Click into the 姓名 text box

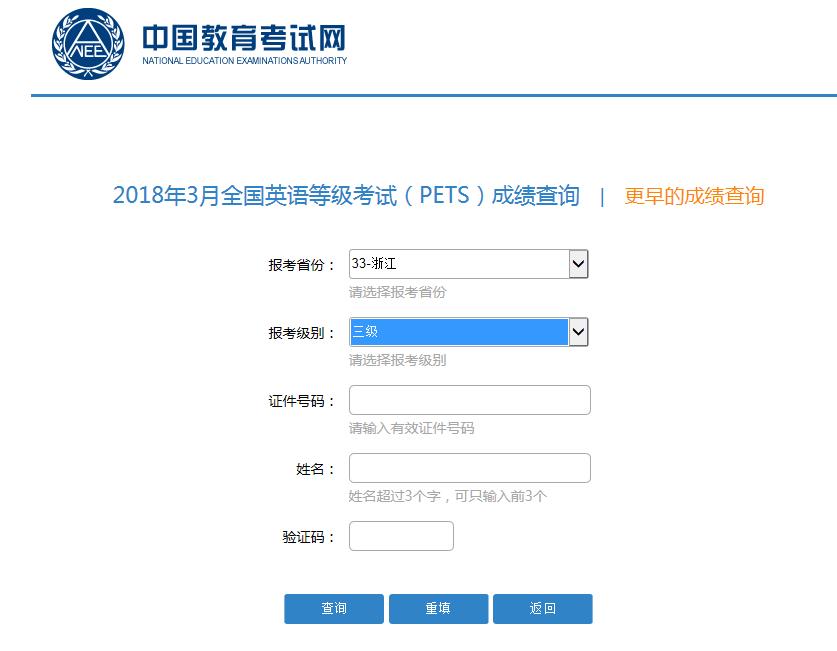point(469,468)
